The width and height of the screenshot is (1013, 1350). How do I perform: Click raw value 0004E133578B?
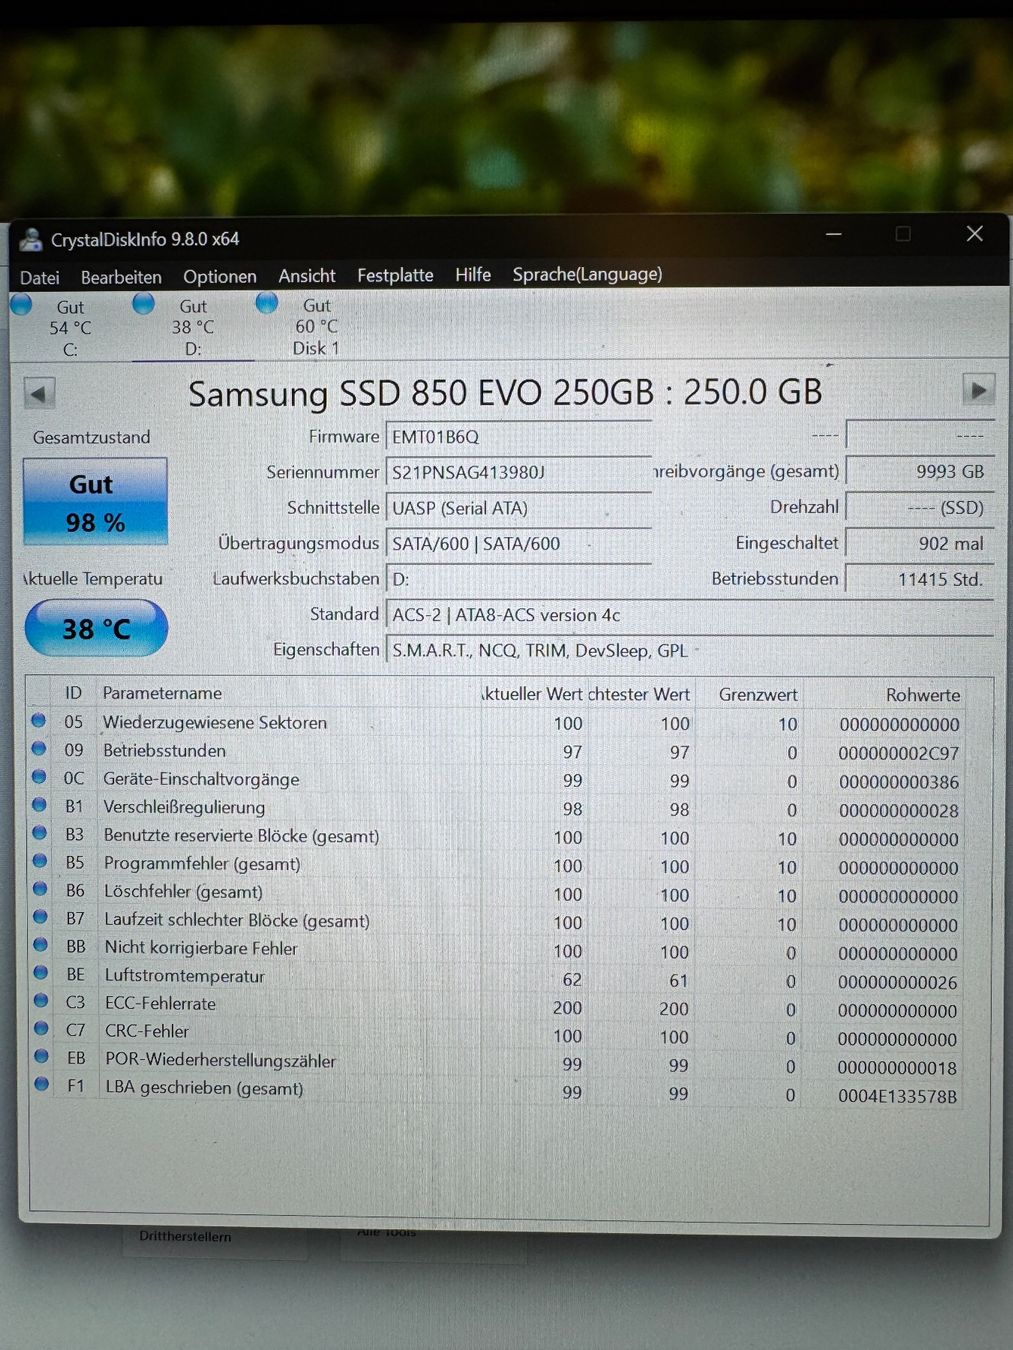[897, 1096]
